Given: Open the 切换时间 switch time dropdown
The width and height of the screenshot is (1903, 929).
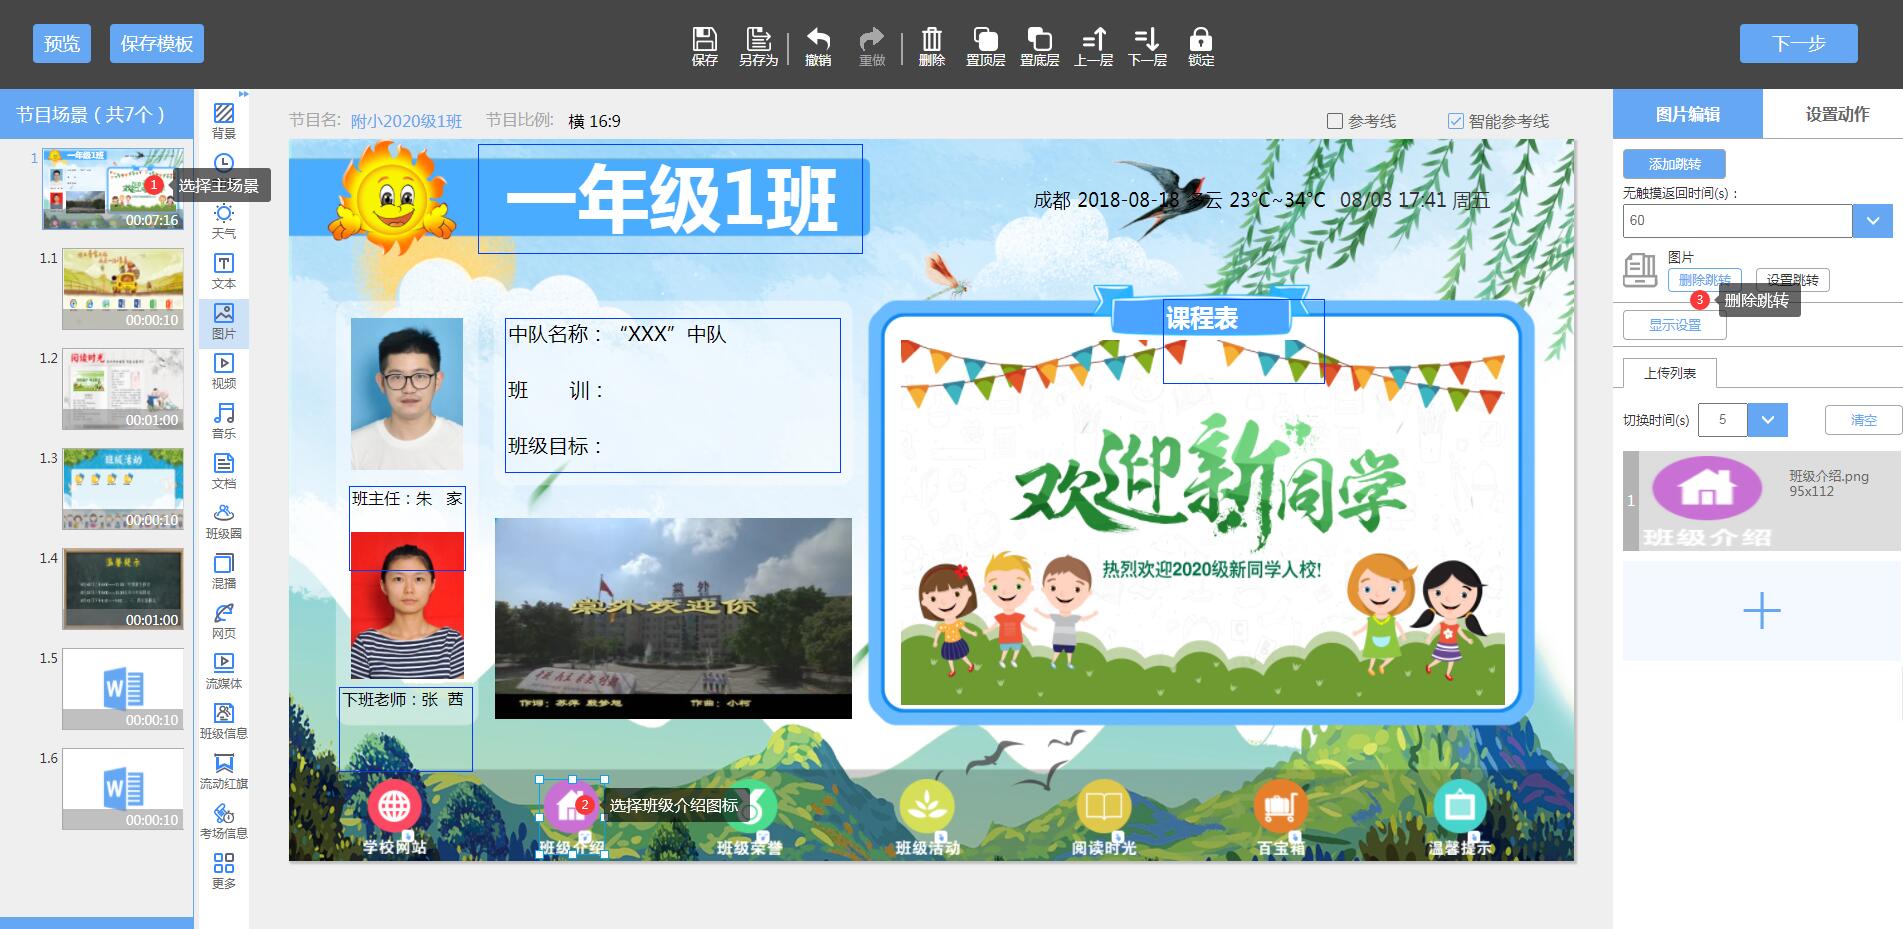Looking at the screenshot, I should pos(1767,420).
